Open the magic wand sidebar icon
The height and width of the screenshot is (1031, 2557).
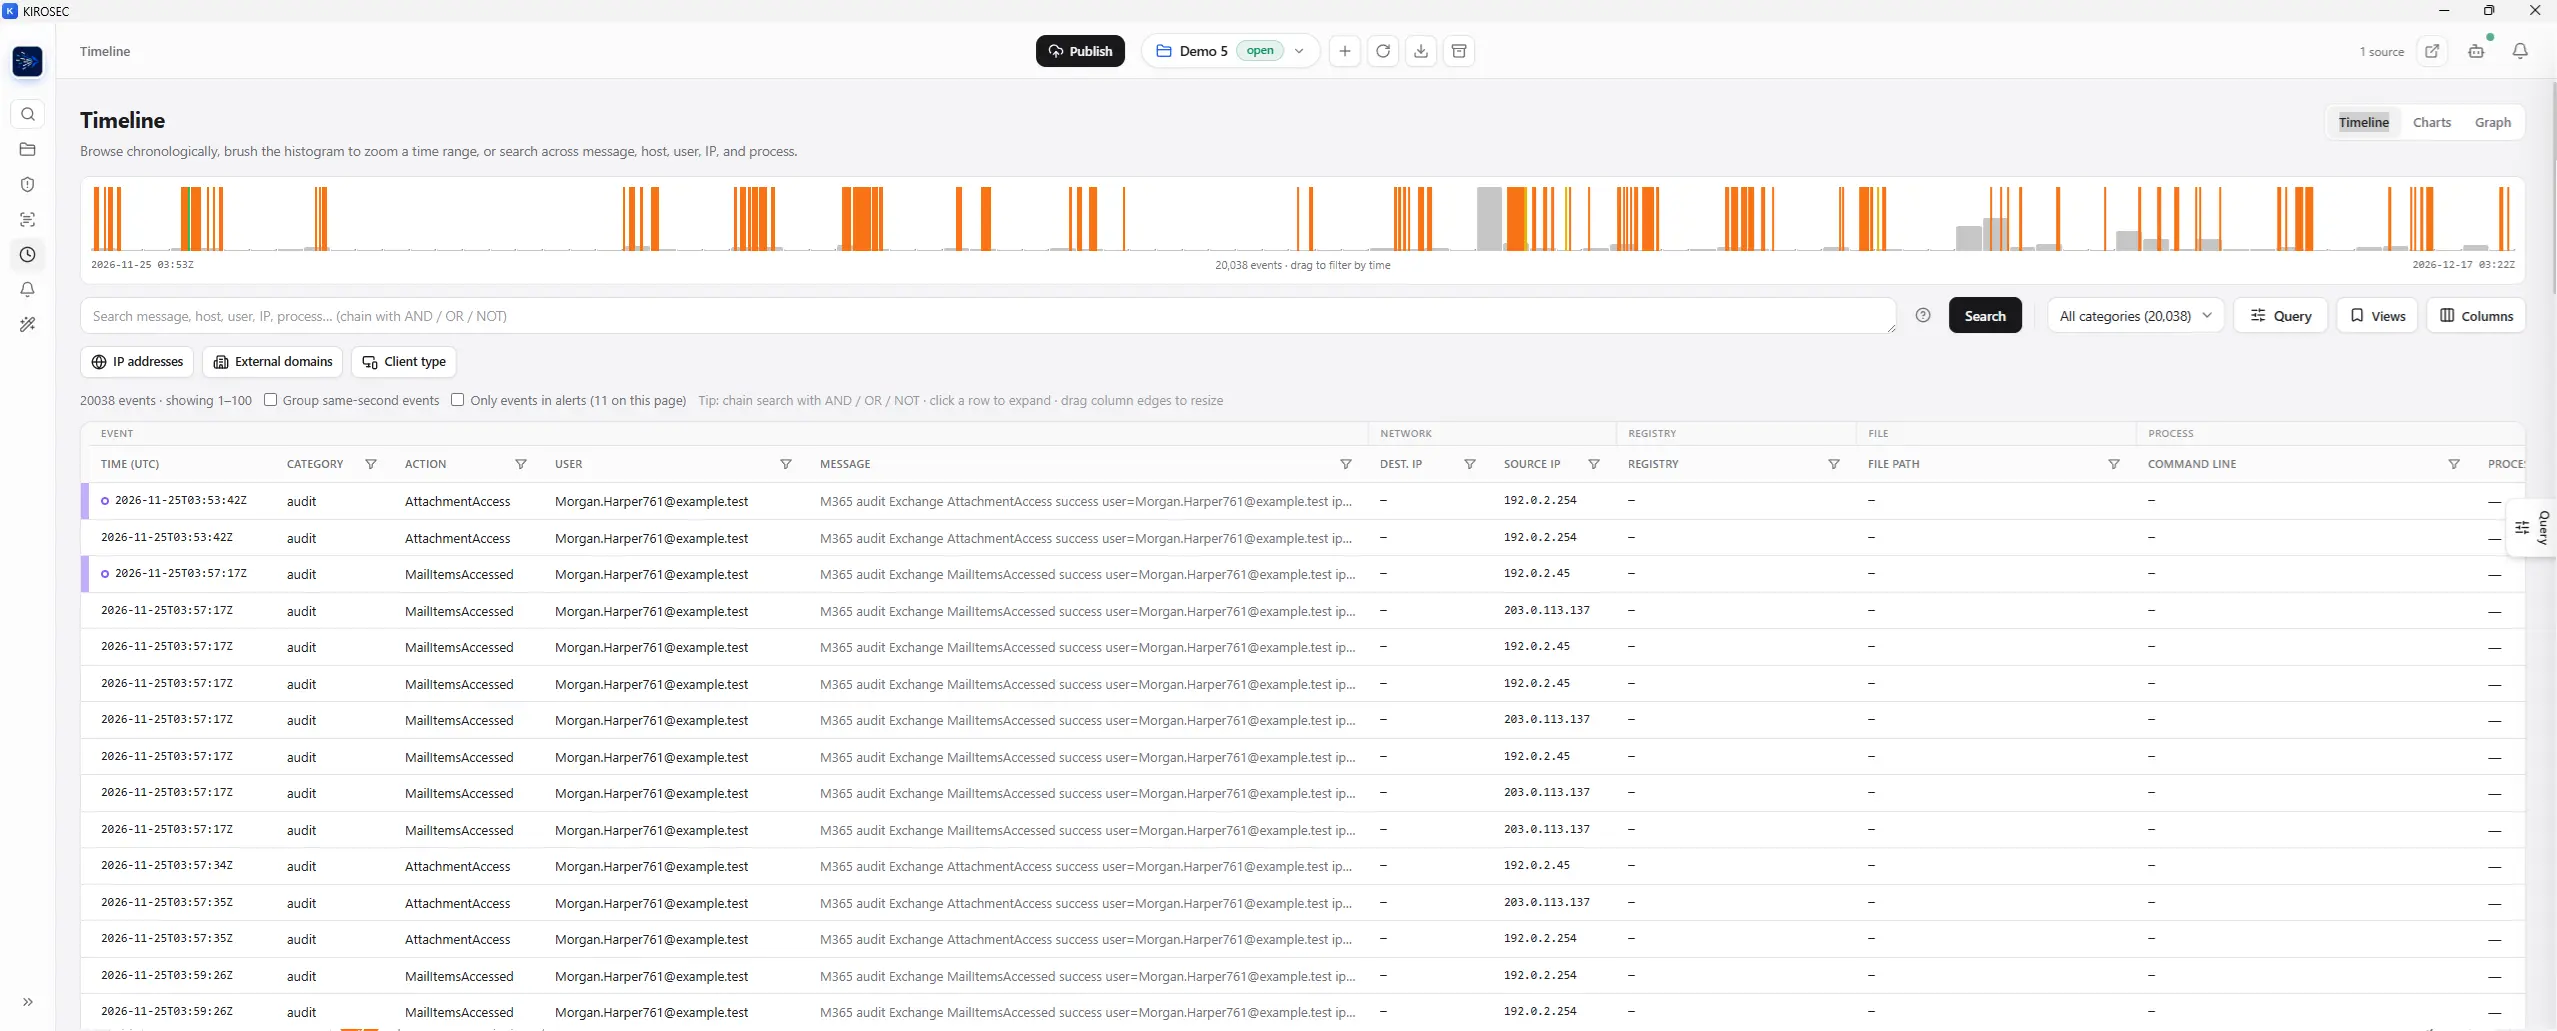pyautogui.click(x=28, y=324)
